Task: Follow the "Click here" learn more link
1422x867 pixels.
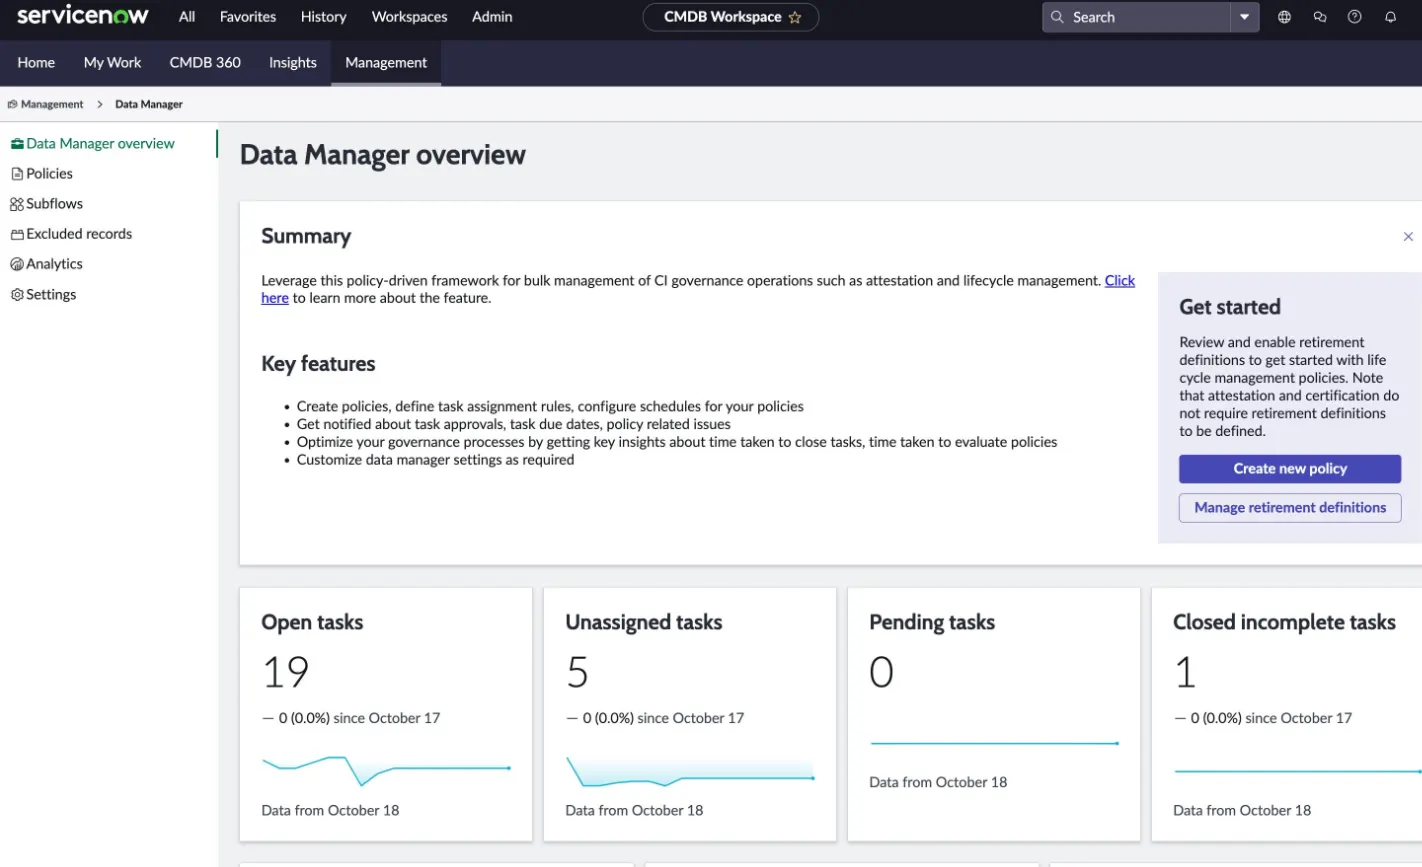Action: pos(1120,281)
